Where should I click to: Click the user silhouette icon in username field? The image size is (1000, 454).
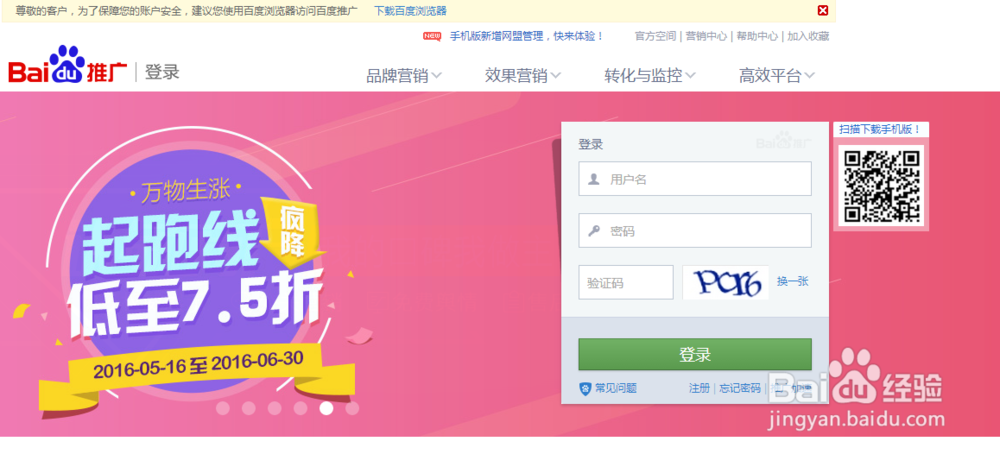pos(594,179)
